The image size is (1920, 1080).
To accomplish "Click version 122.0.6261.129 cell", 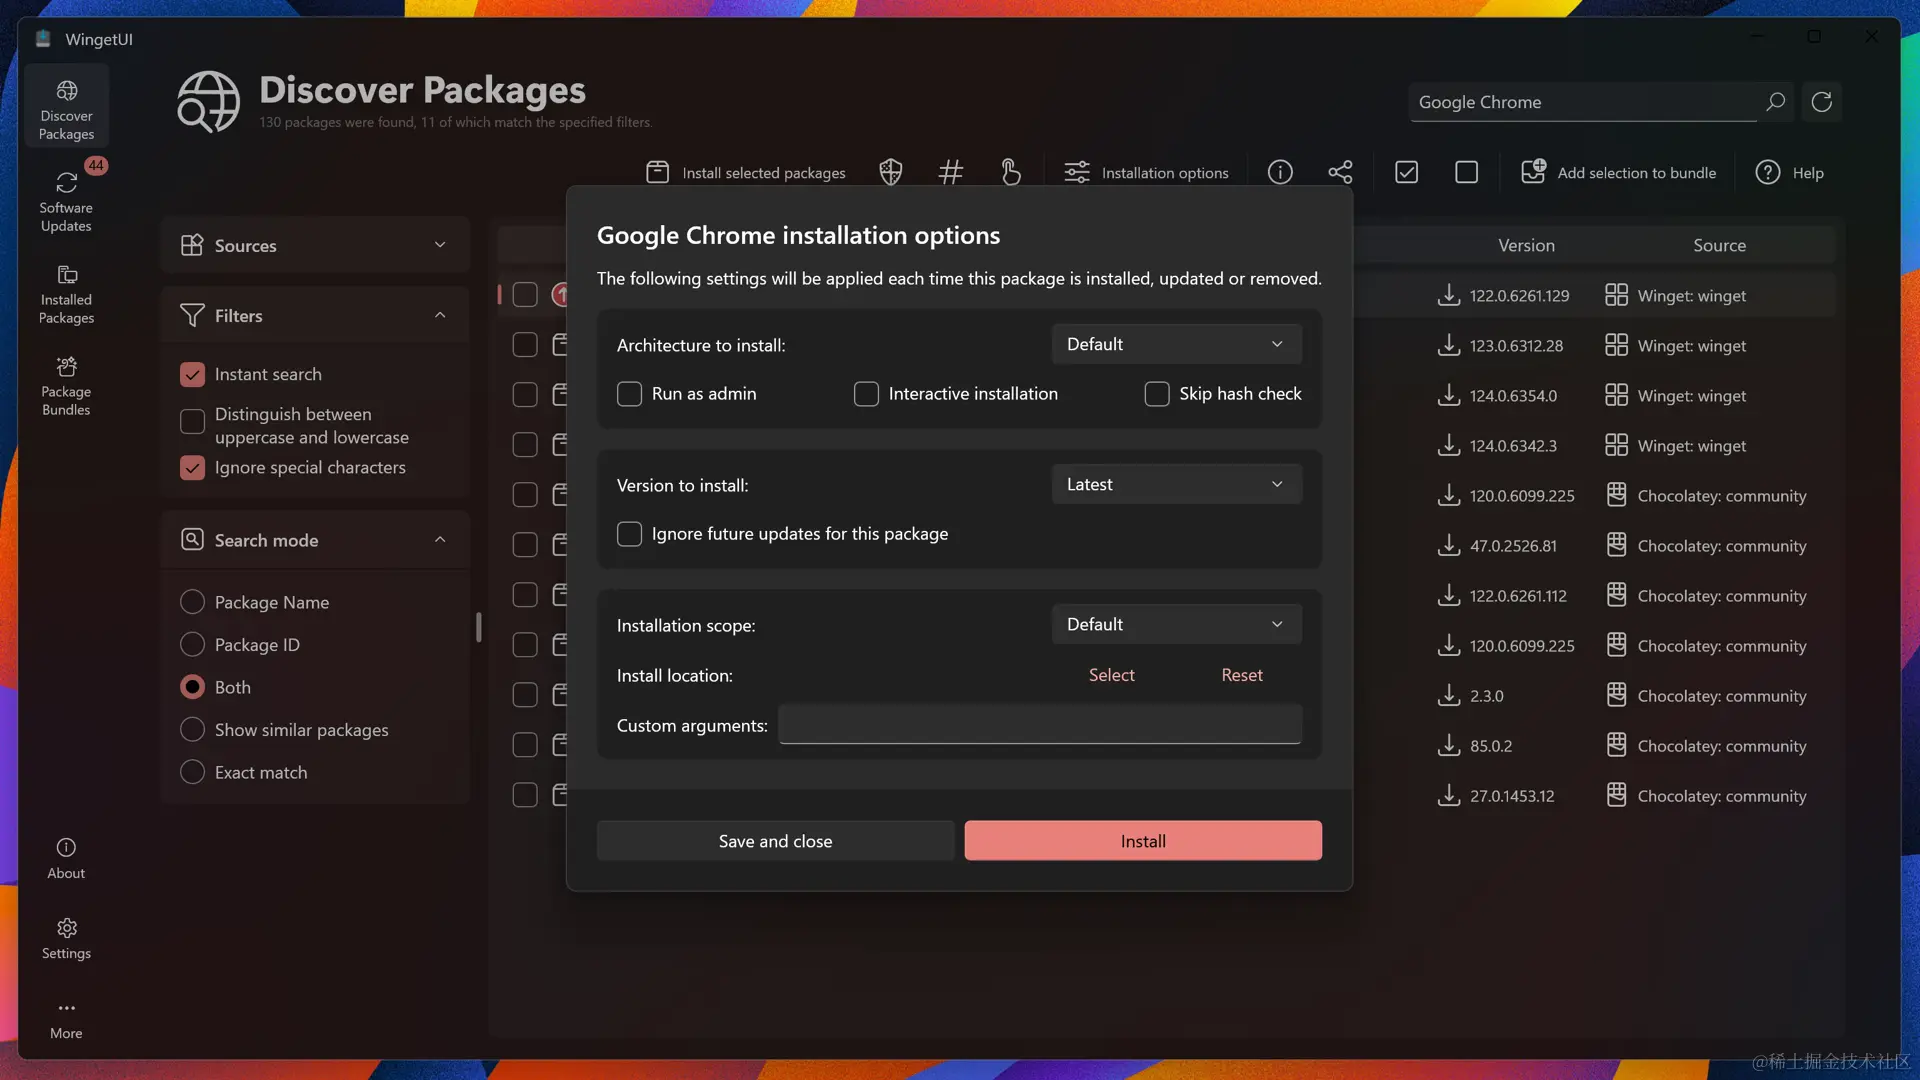I will [1519, 296].
